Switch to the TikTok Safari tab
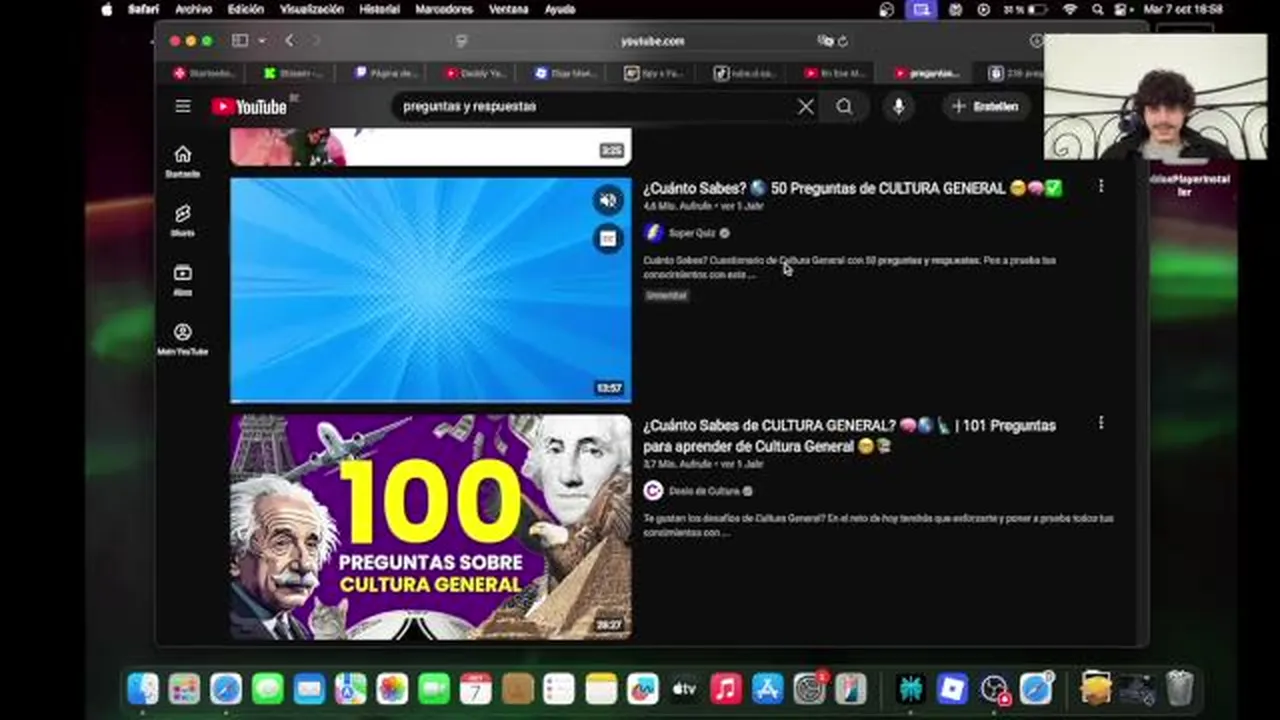The image size is (1280, 720). [745, 73]
